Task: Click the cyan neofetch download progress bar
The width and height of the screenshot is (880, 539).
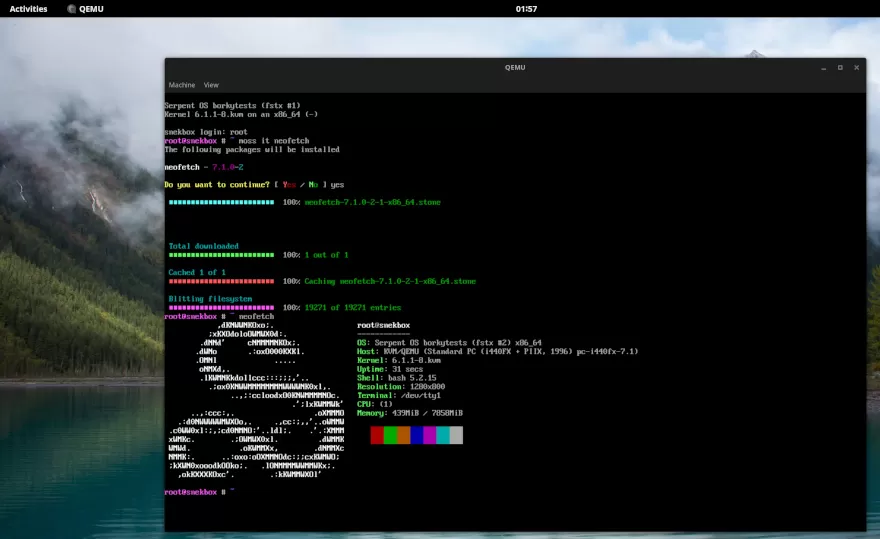Action: click(221, 202)
